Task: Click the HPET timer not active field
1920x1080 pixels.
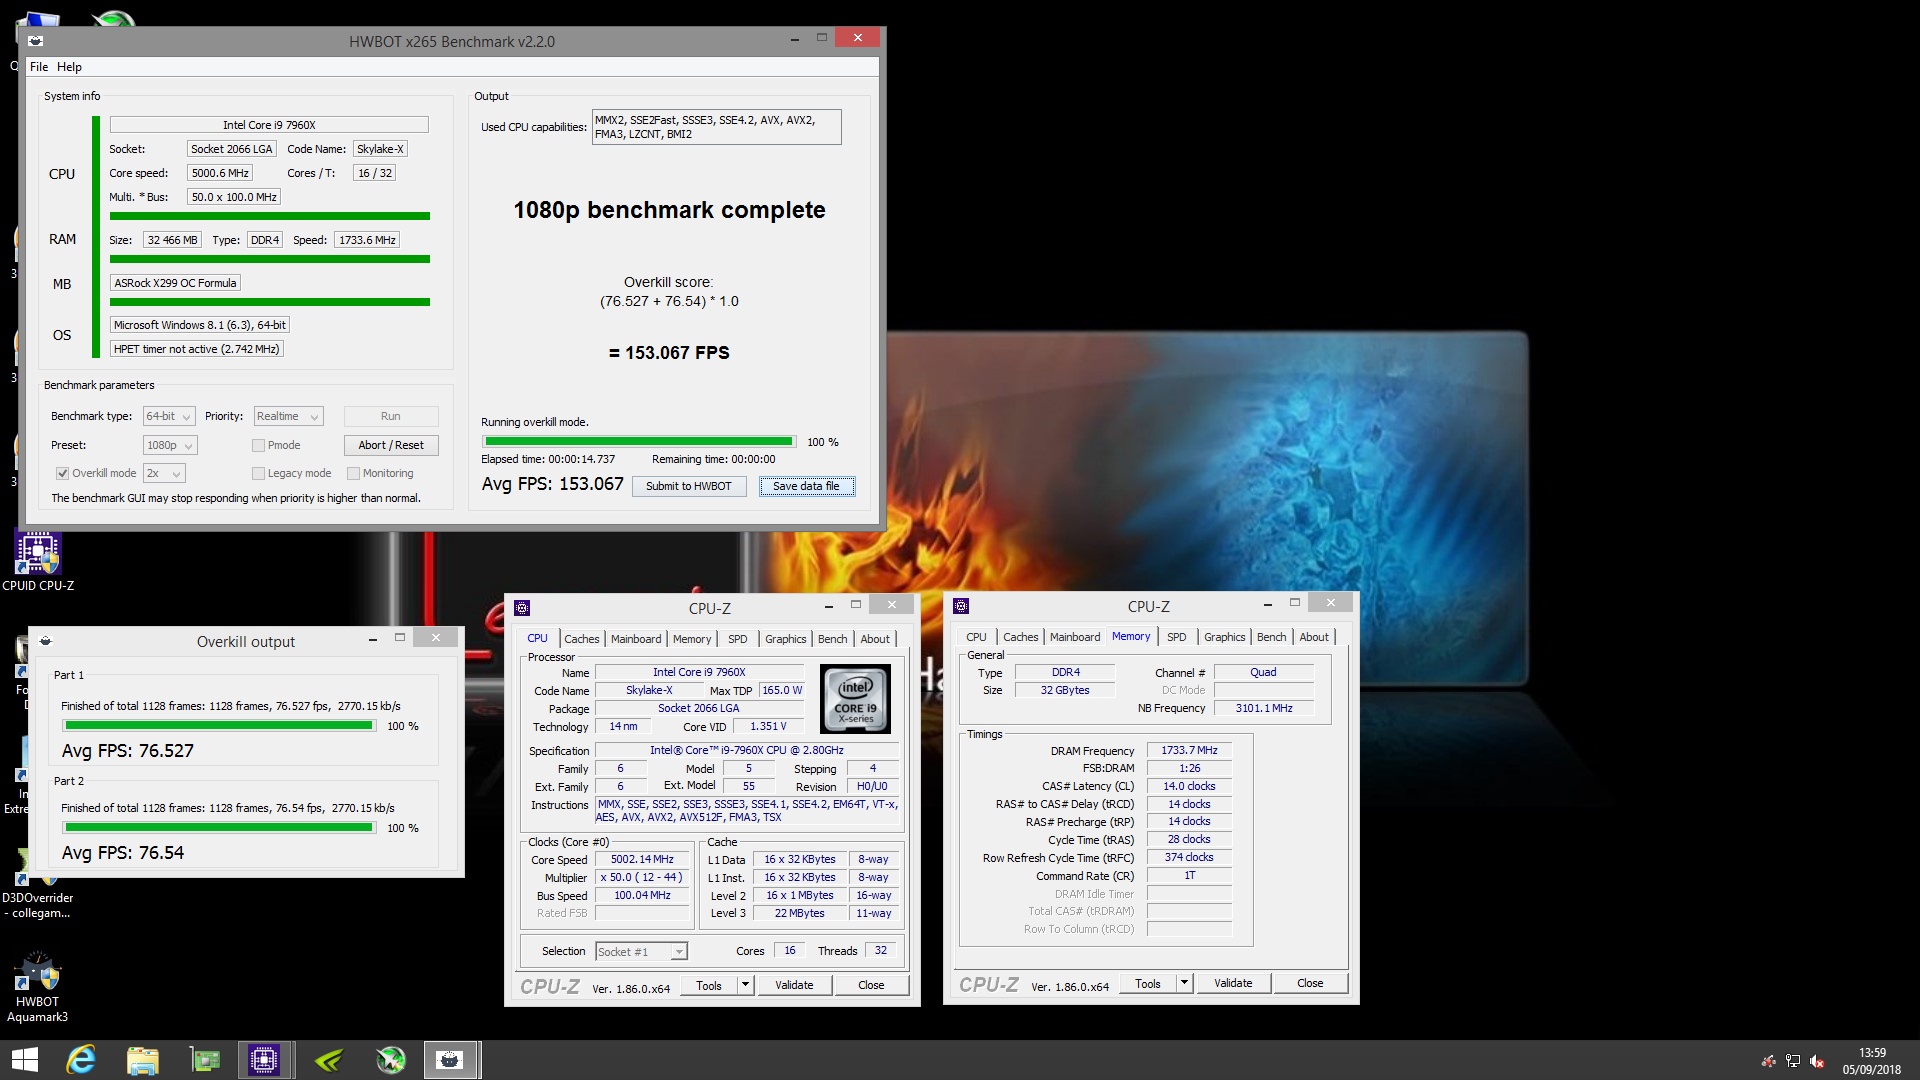Action: tap(197, 349)
